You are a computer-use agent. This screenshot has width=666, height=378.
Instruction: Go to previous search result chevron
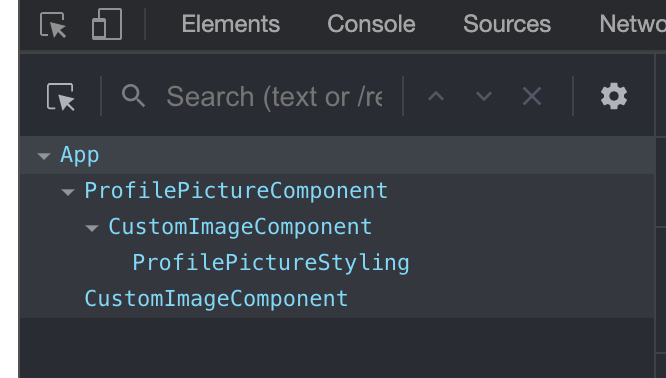[x=436, y=96]
